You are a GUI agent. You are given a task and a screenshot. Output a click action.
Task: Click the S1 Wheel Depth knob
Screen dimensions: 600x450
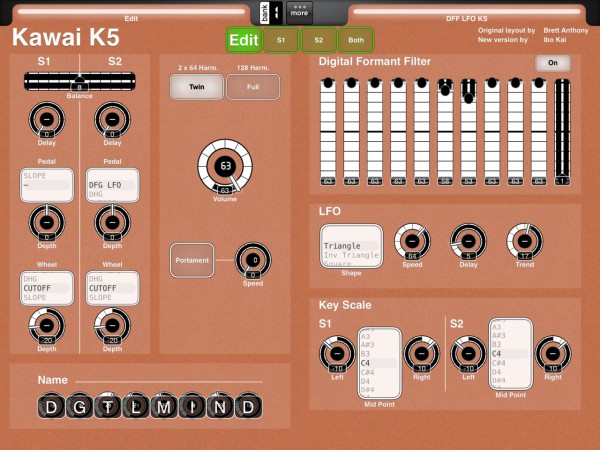47,326
